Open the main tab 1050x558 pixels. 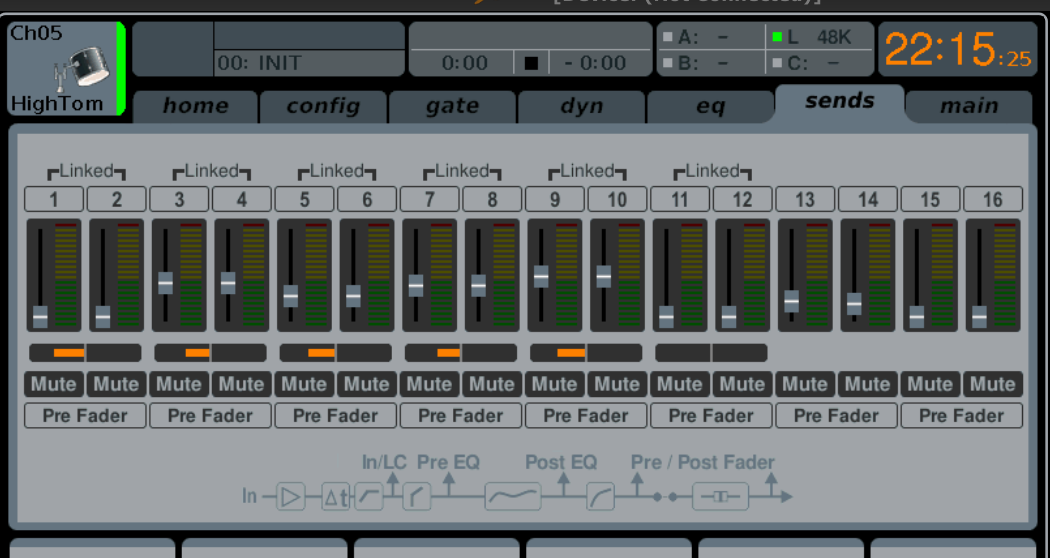coord(969,107)
